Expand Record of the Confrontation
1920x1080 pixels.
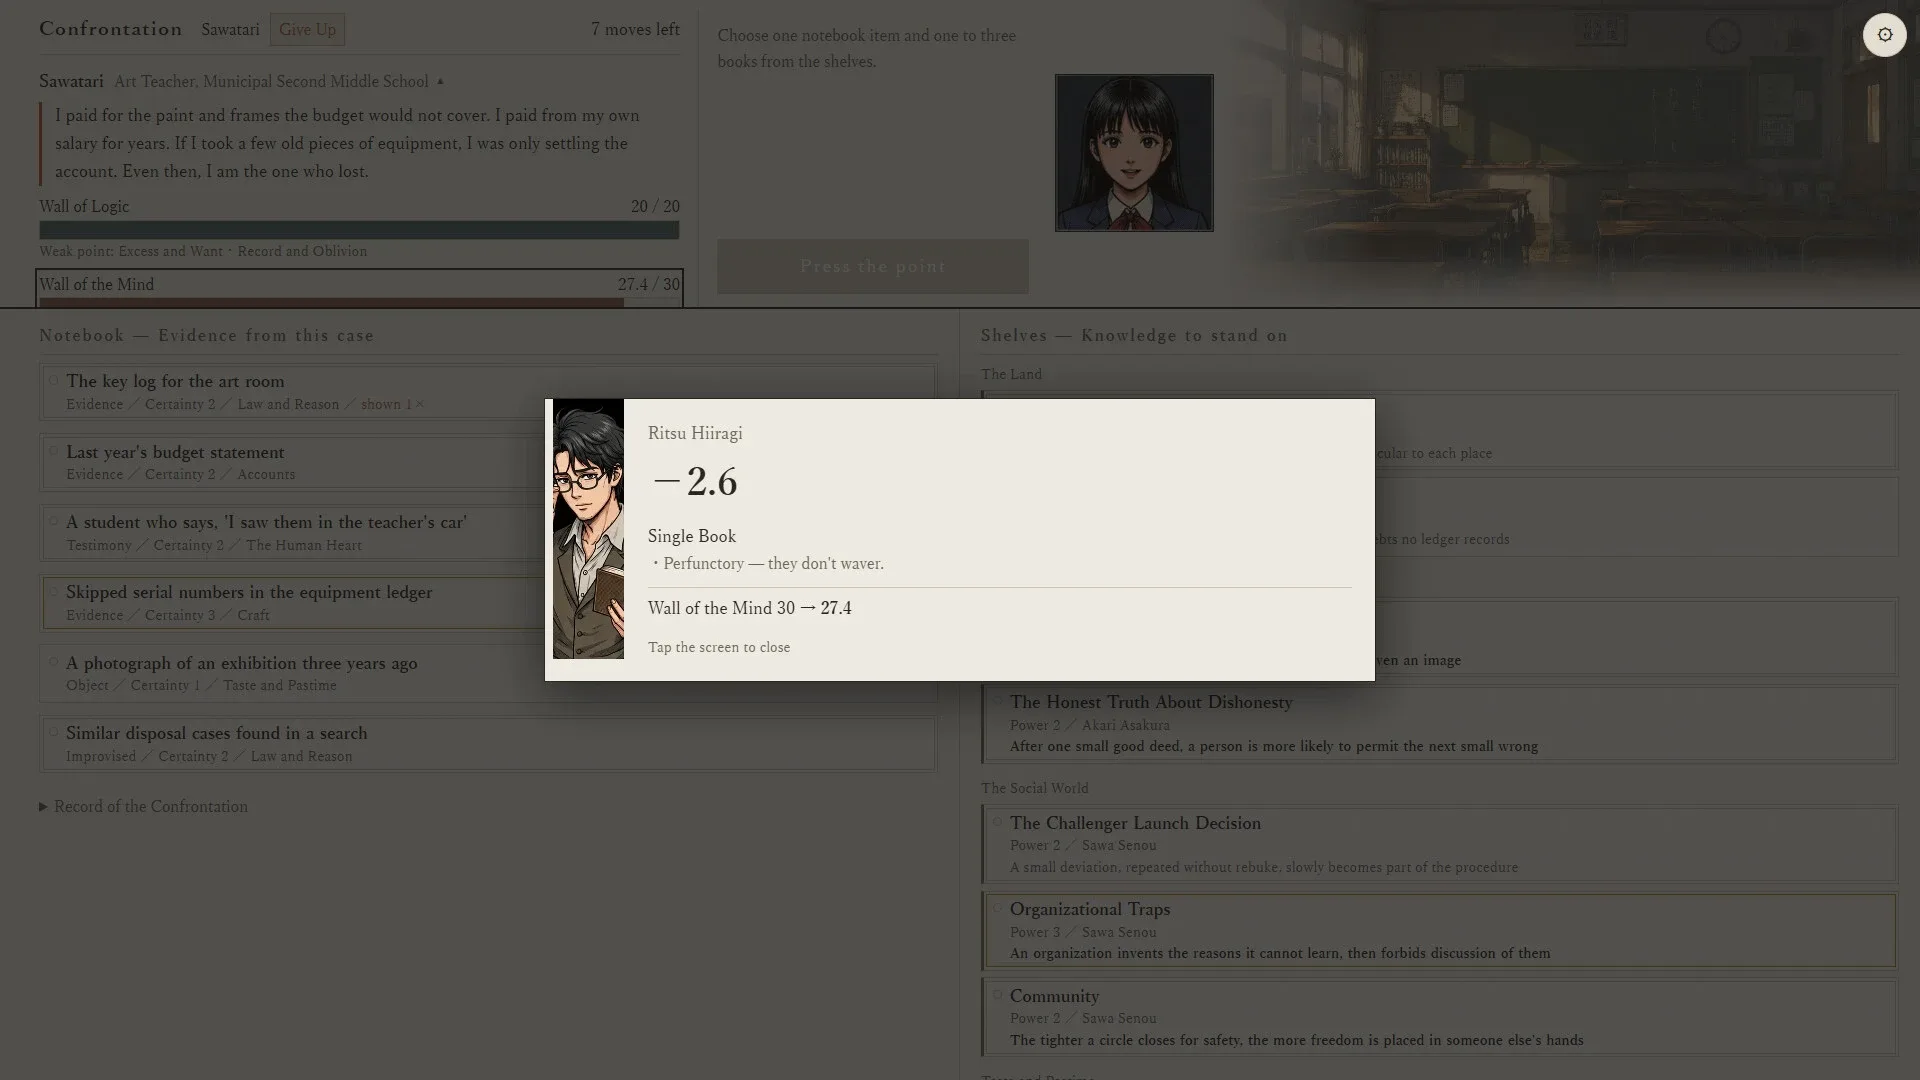143,806
